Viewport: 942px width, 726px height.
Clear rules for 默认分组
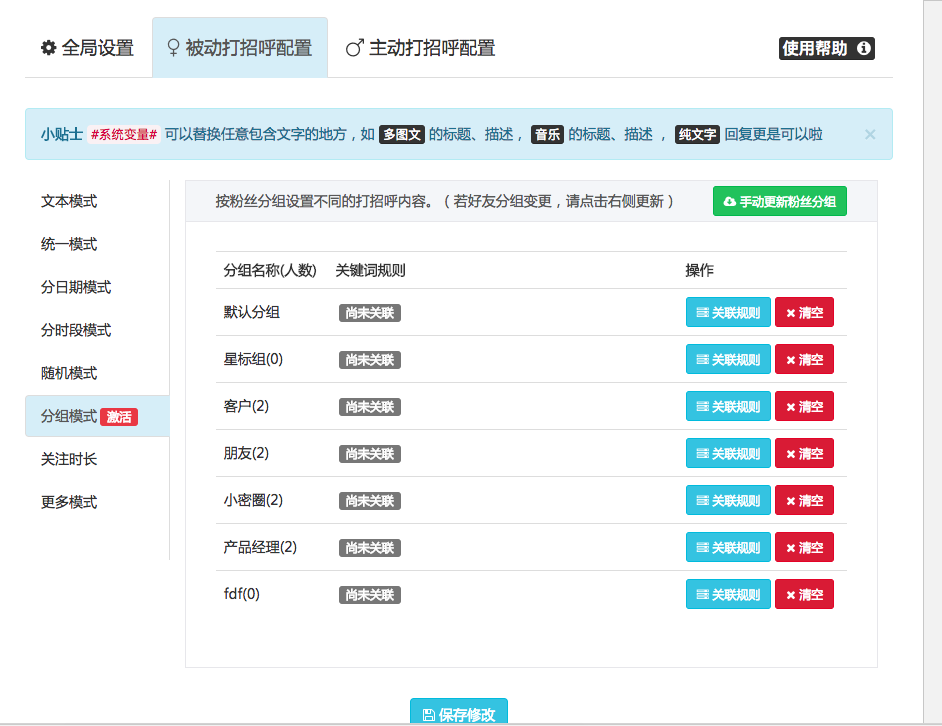pos(804,313)
